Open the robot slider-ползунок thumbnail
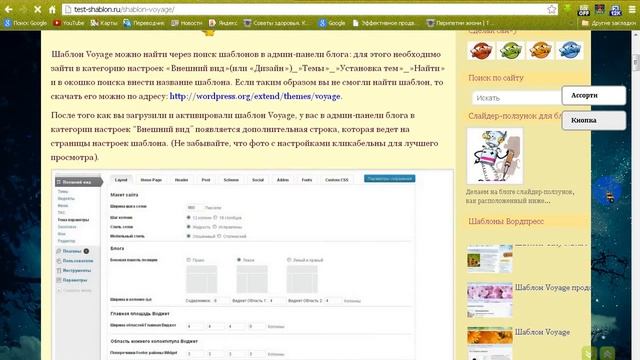Image resolution: width=640 pixels, height=360 pixels. 495,156
